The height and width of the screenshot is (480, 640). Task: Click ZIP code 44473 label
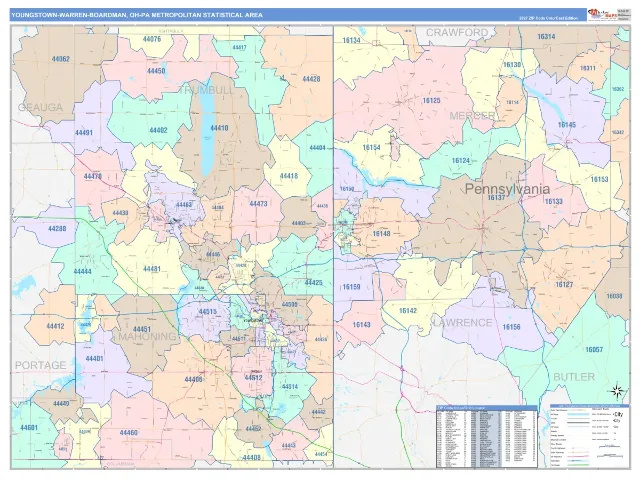258,204
